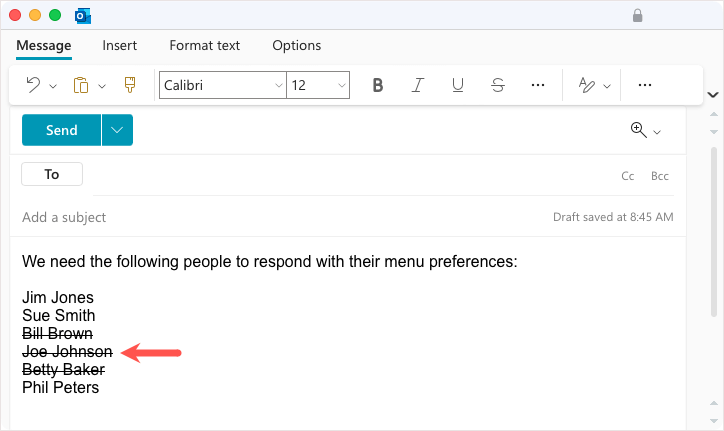This screenshot has height=431, width=724.
Task: Expand the Send options arrow
Action: point(117,130)
